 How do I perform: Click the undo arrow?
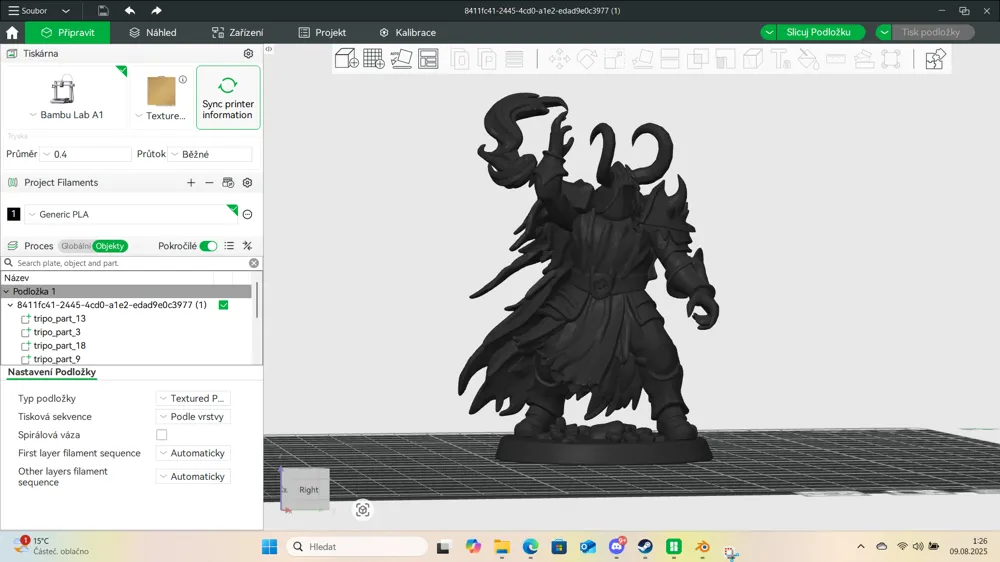(129, 10)
